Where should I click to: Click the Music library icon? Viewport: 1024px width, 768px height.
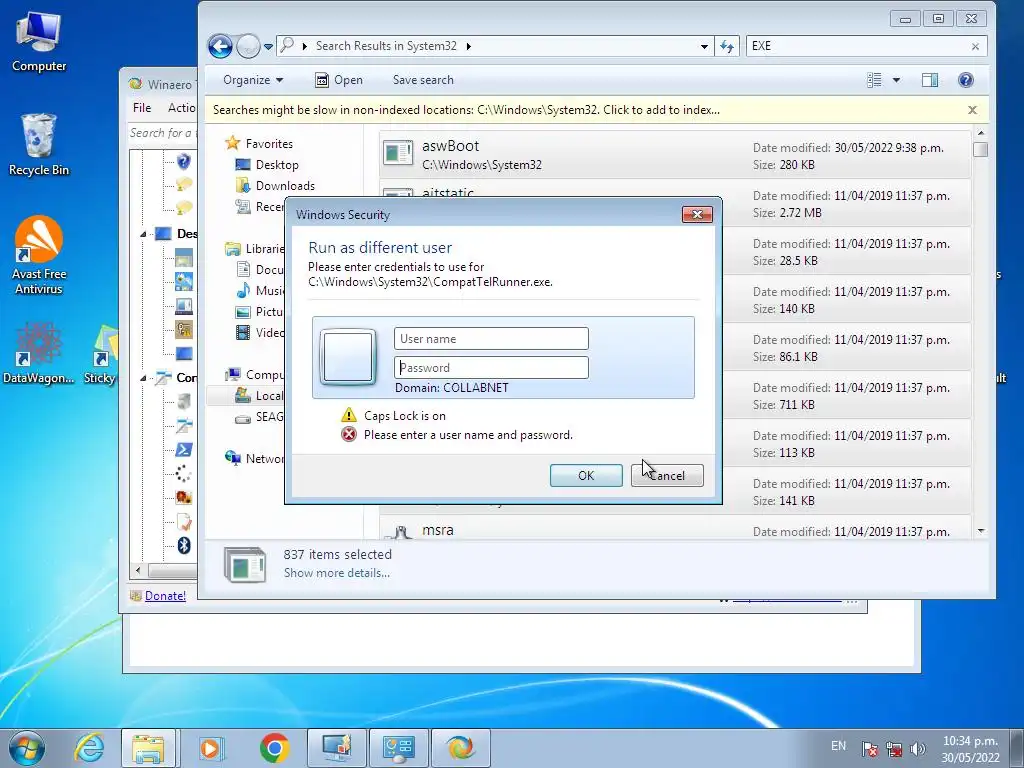tap(243, 291)
